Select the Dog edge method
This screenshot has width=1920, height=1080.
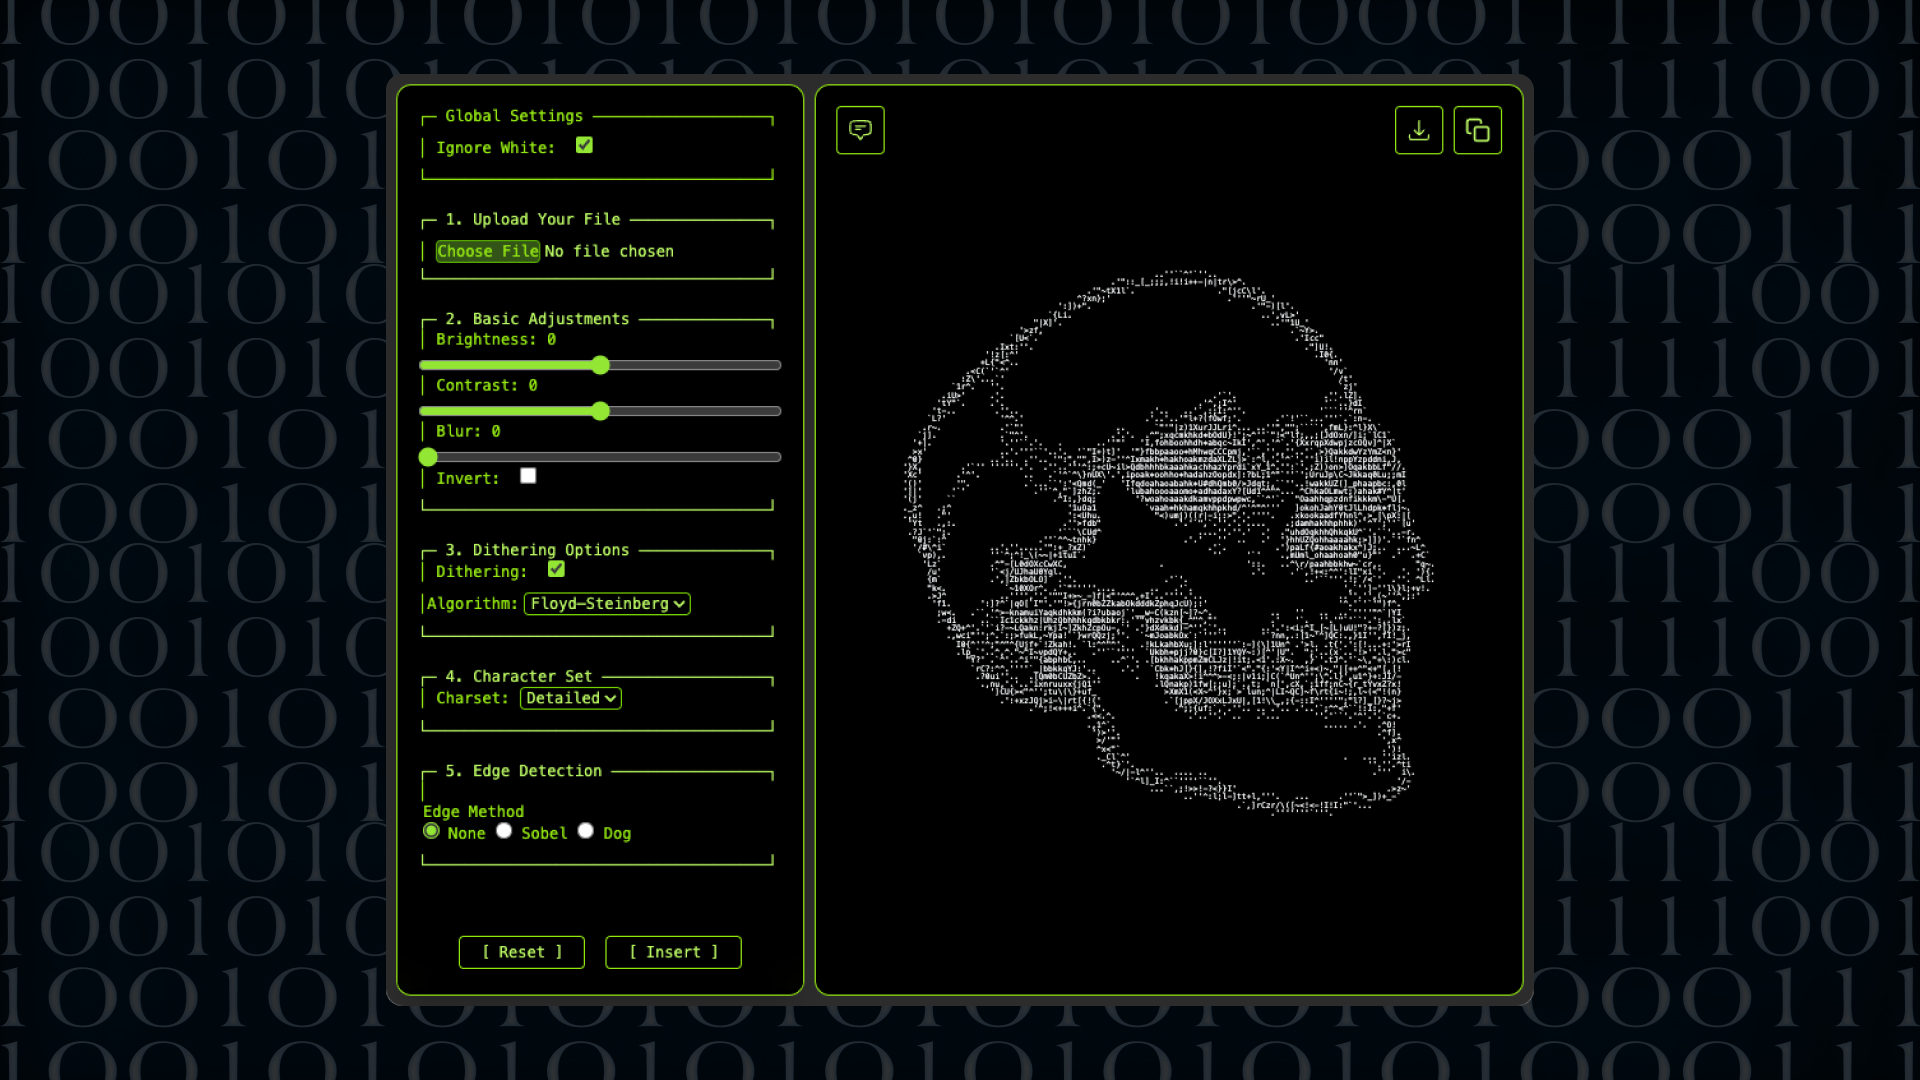point(586,831)
